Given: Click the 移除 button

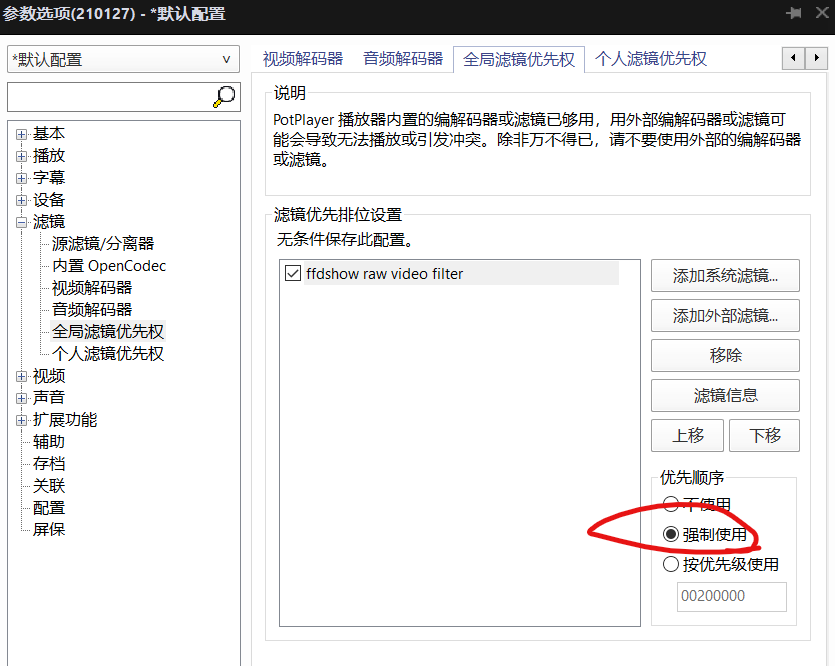Looking at the screenshot, I should (x=725, y=355).
